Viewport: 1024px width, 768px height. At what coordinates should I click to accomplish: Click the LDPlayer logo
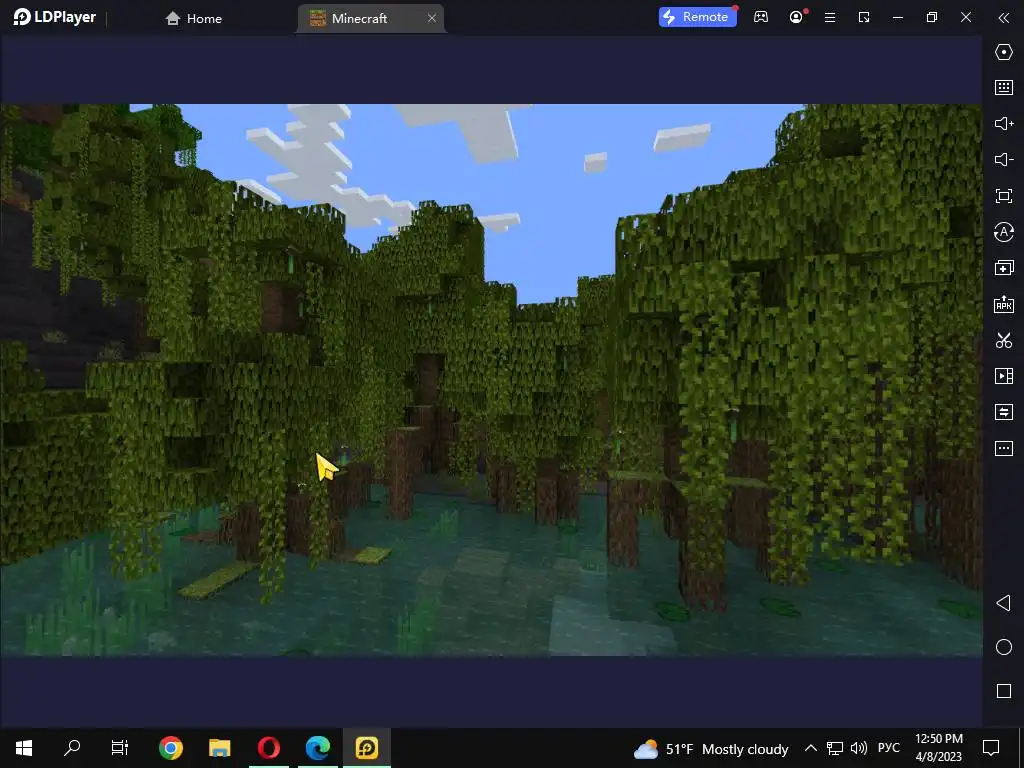coord(55,18)
